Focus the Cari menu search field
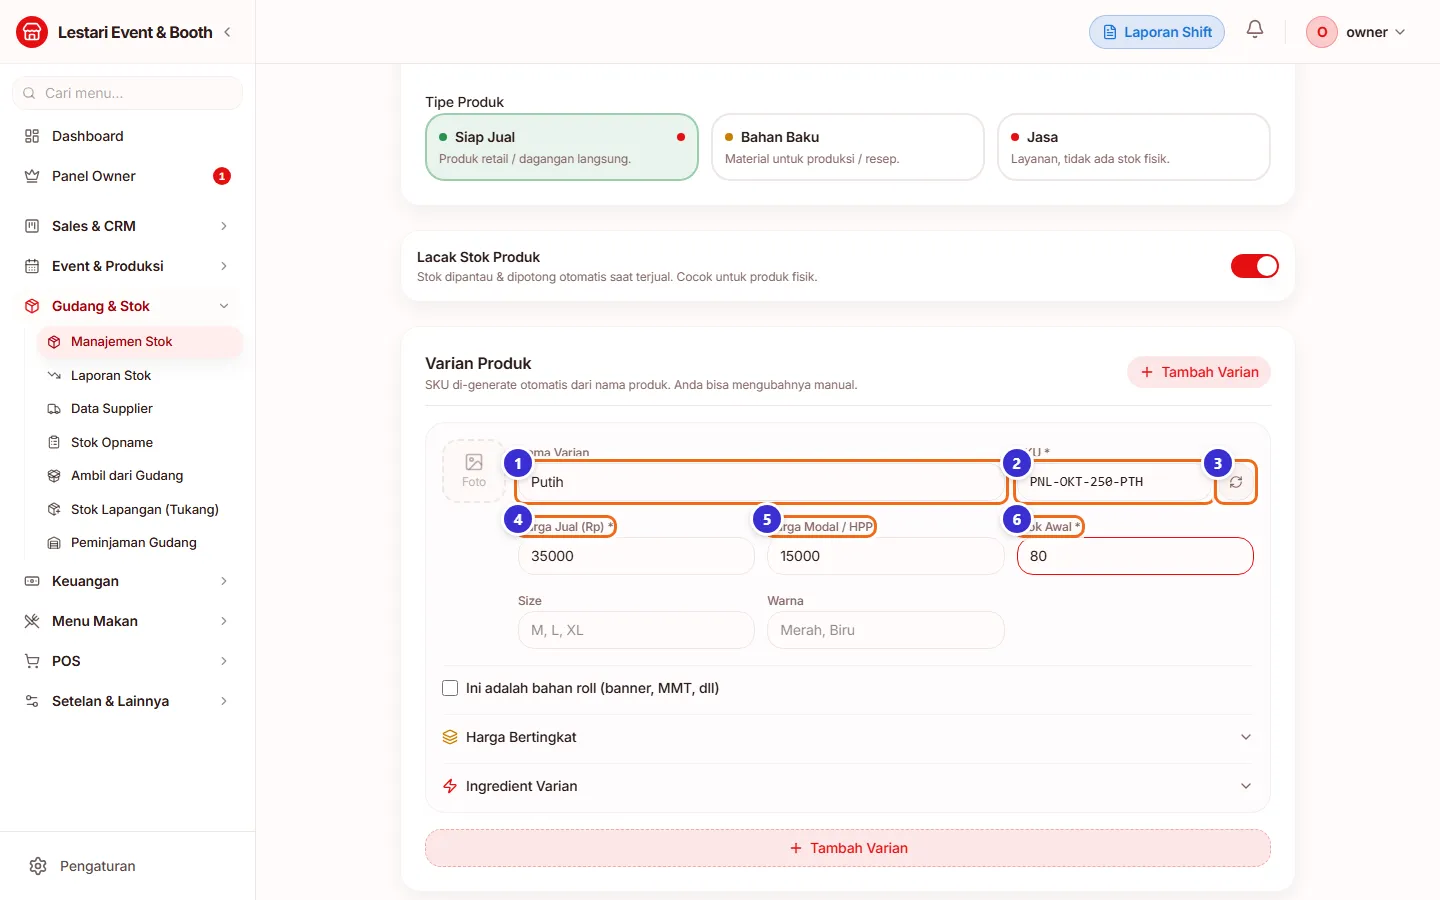 (x=127, y=93)
